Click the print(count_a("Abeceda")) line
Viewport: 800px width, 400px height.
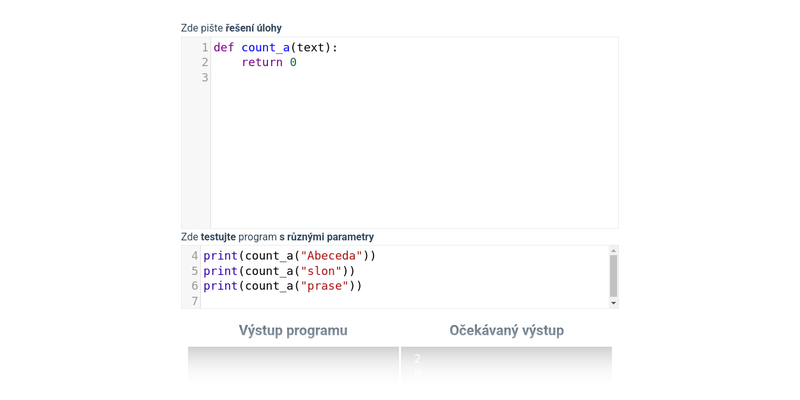(289, 256)
